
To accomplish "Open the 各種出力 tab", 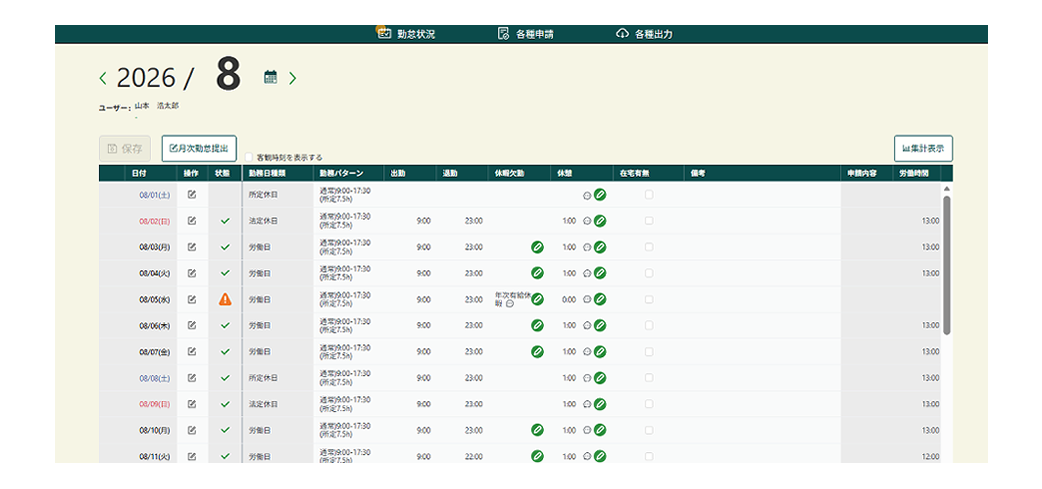I will (x=644, y=35).
